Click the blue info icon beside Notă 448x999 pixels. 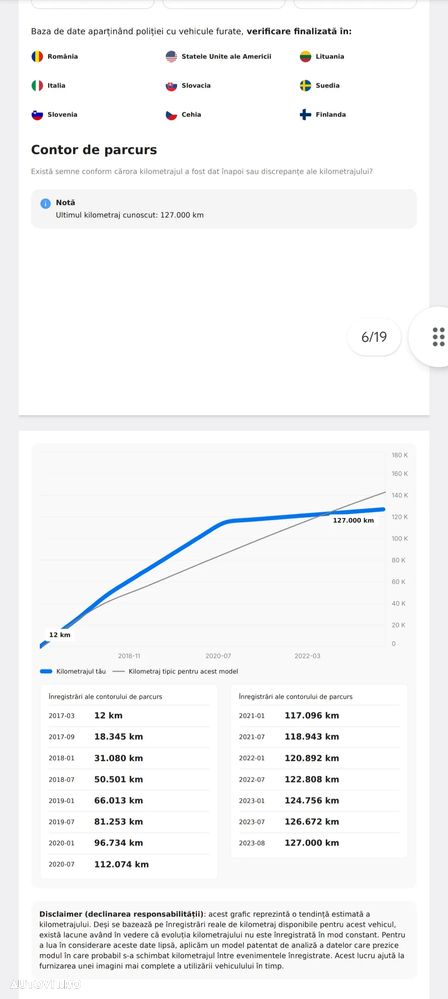tap(45, 203)
